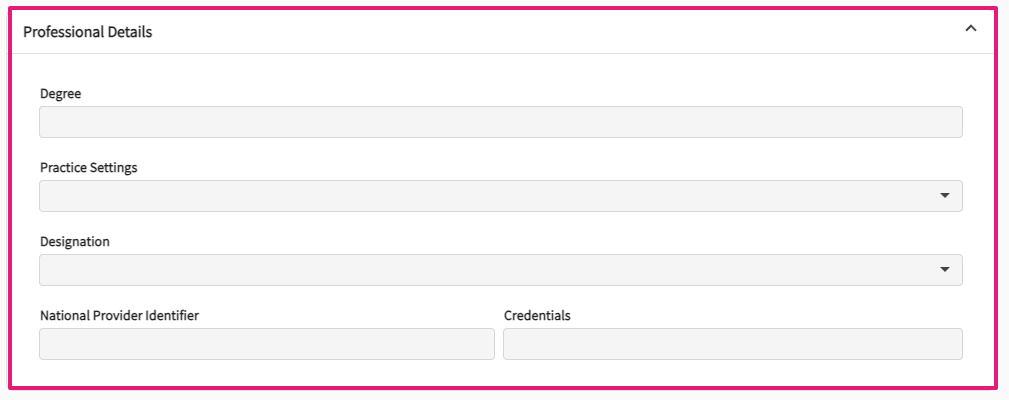This screenshot has height=400, width=1009.
Task: Click the Professional Details header bar
Action: (x=500, y=32)
